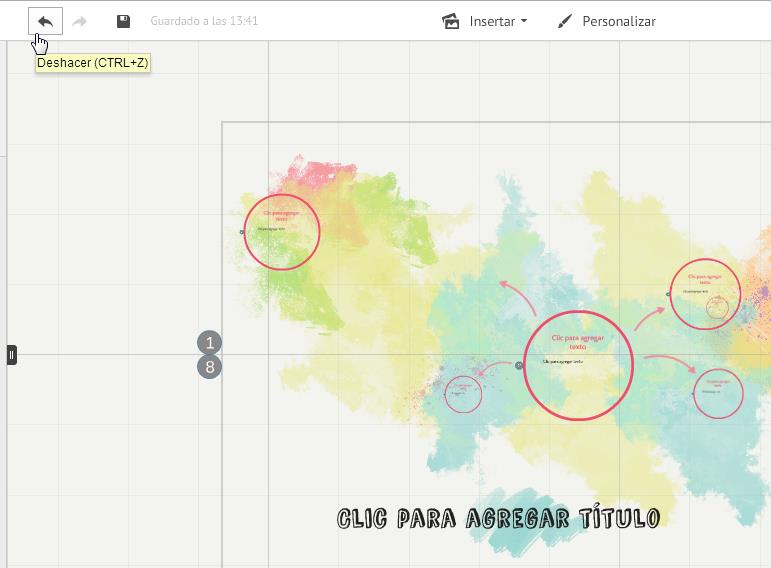The height and width of the screenshot is (568, 771).
Task: Click the Undo (Deshacer) arrow icon
Action: (45, 21)
